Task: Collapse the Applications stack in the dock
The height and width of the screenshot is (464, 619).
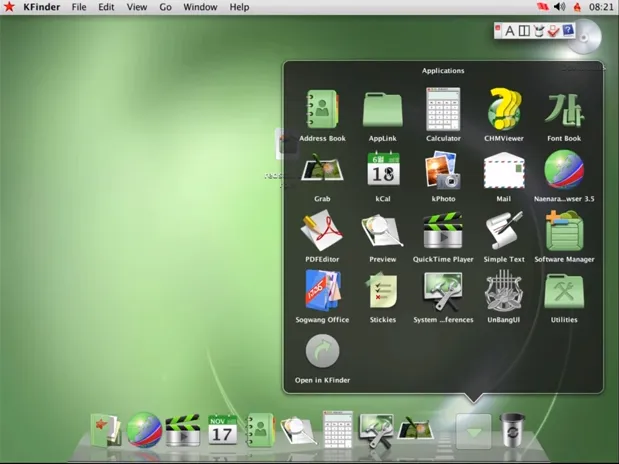Action: 473,431
